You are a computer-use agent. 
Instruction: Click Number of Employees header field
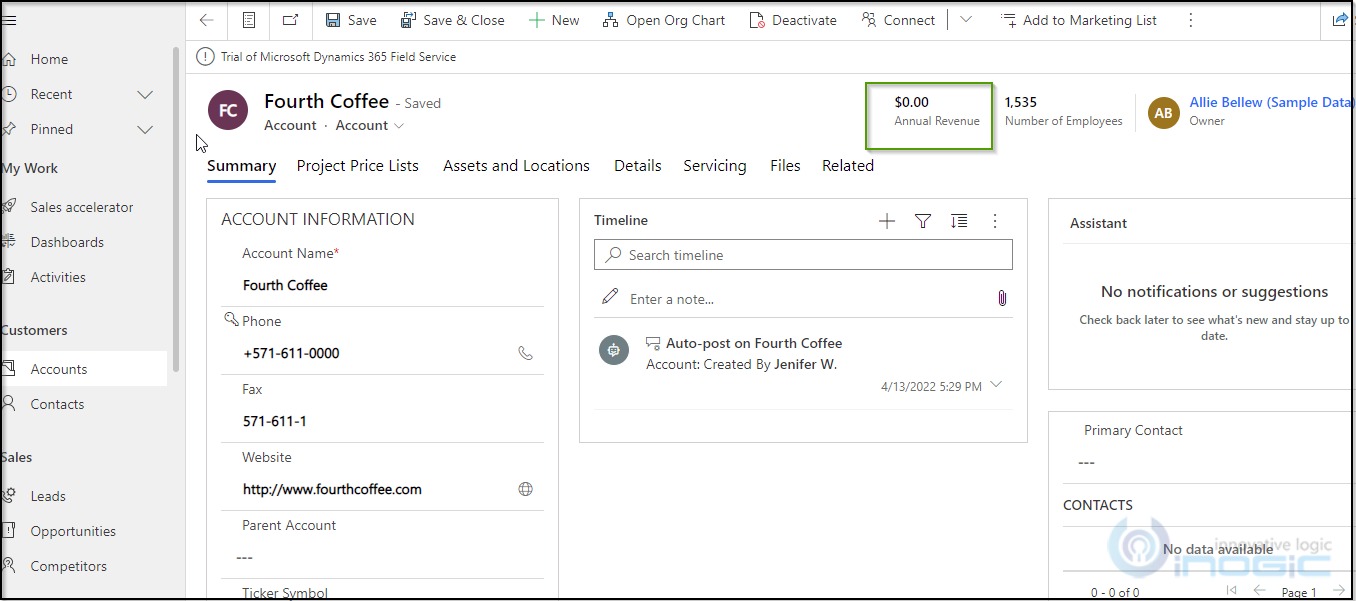point(1063,110)
